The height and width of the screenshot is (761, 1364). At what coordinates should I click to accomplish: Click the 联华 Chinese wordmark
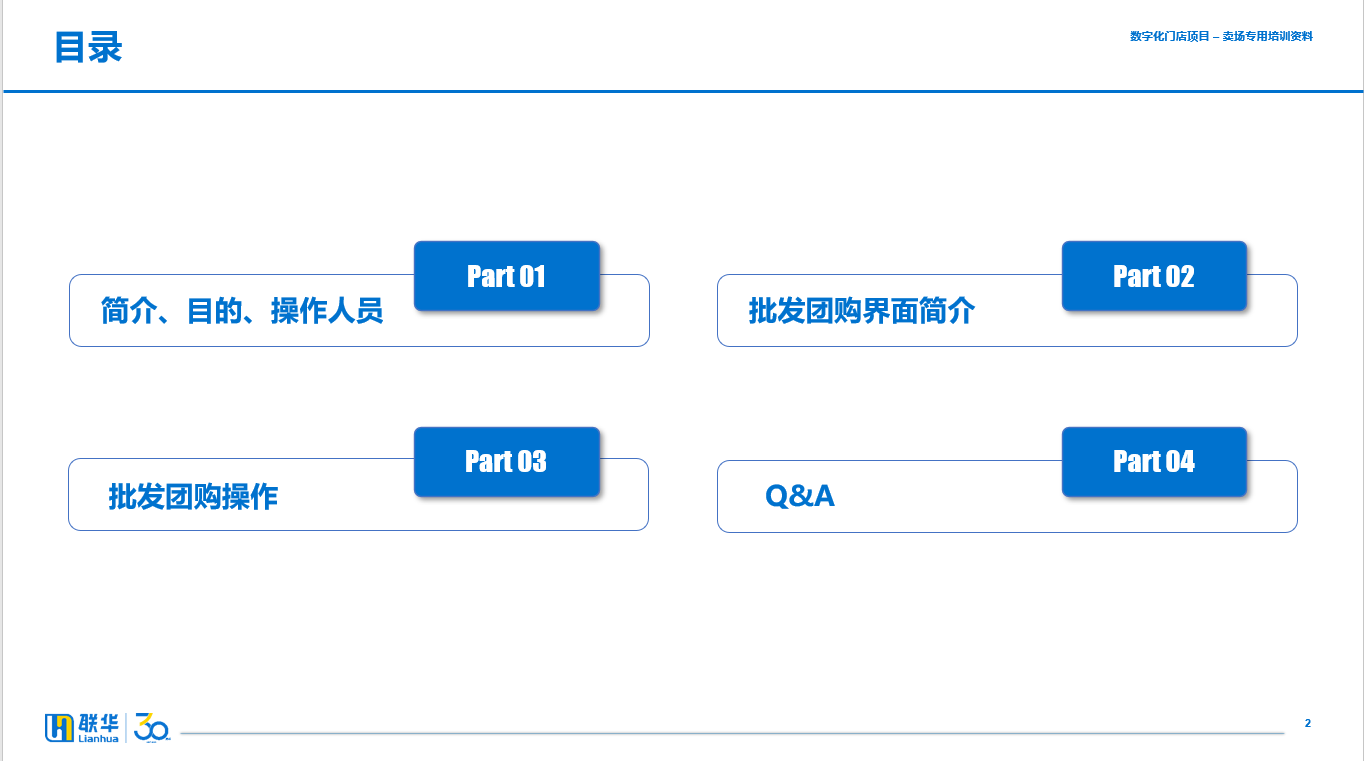(98, 723)
